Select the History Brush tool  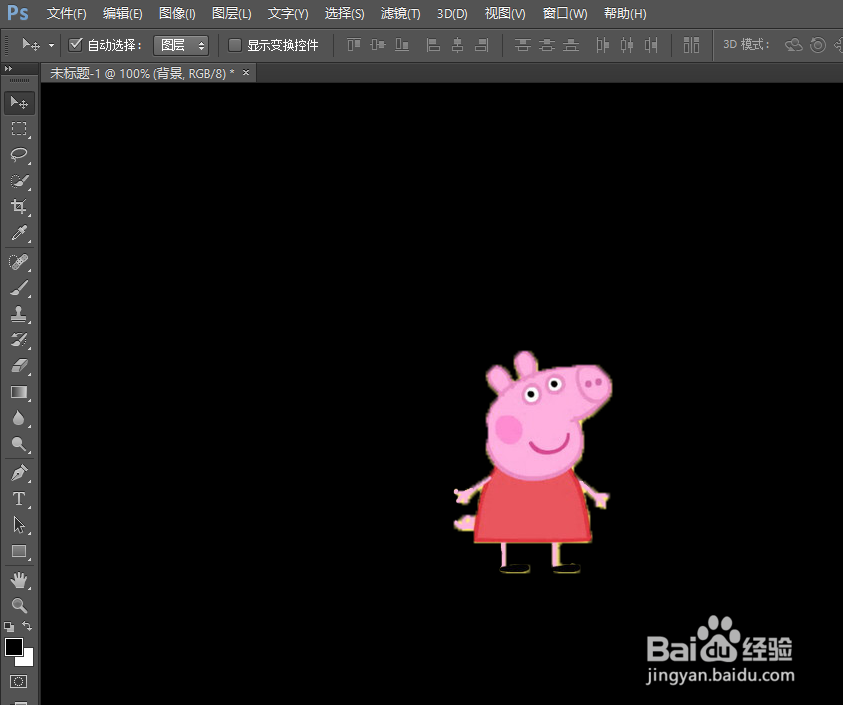19,340
